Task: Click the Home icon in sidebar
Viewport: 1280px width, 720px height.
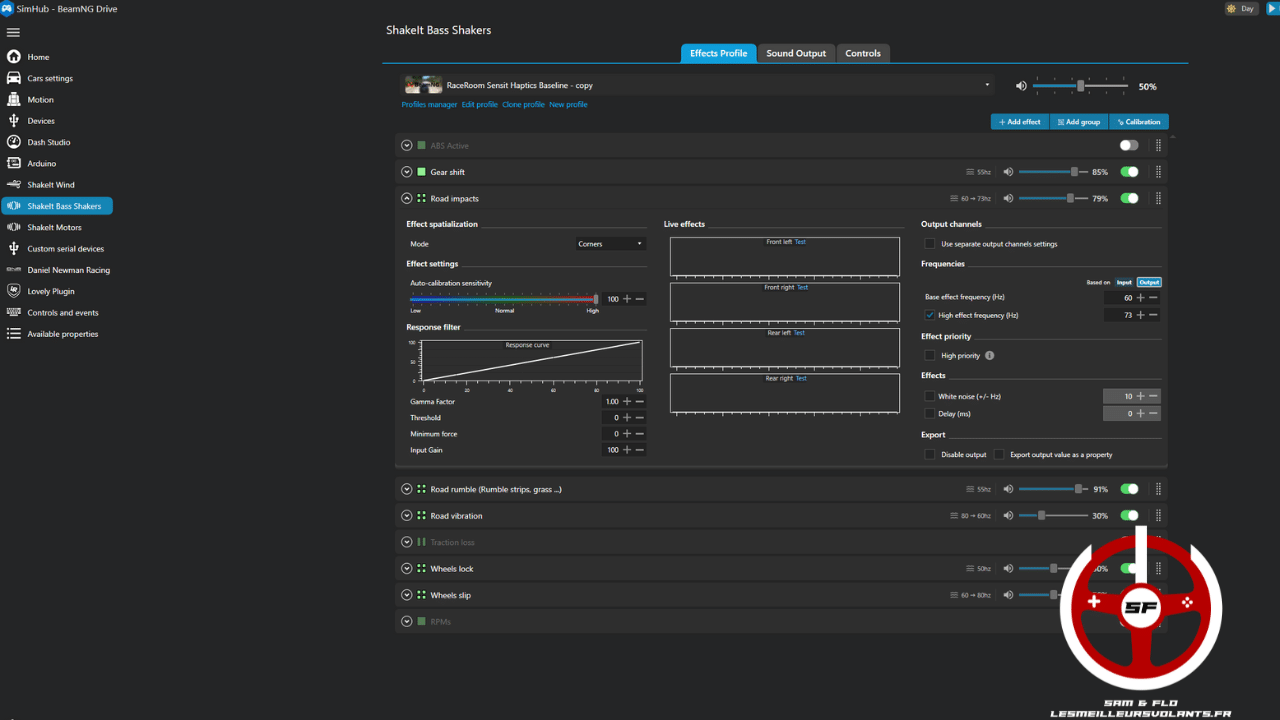Action: tap(14, 57)
